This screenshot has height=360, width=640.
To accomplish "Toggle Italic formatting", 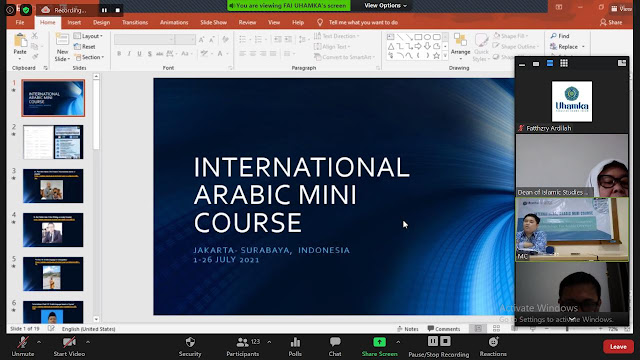I will point(129,53).
